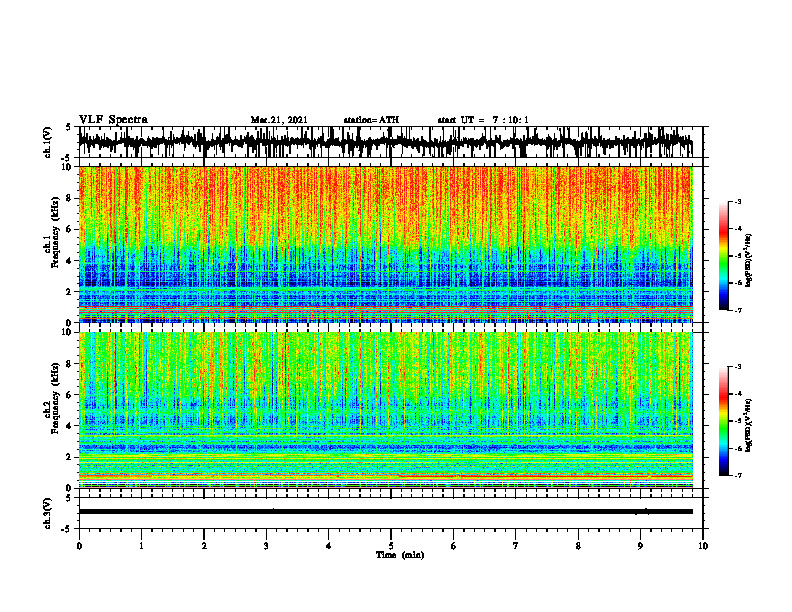Click the "6" time axis tick label
The height and width of the screenshot is (612, 792).
[454, 546]
